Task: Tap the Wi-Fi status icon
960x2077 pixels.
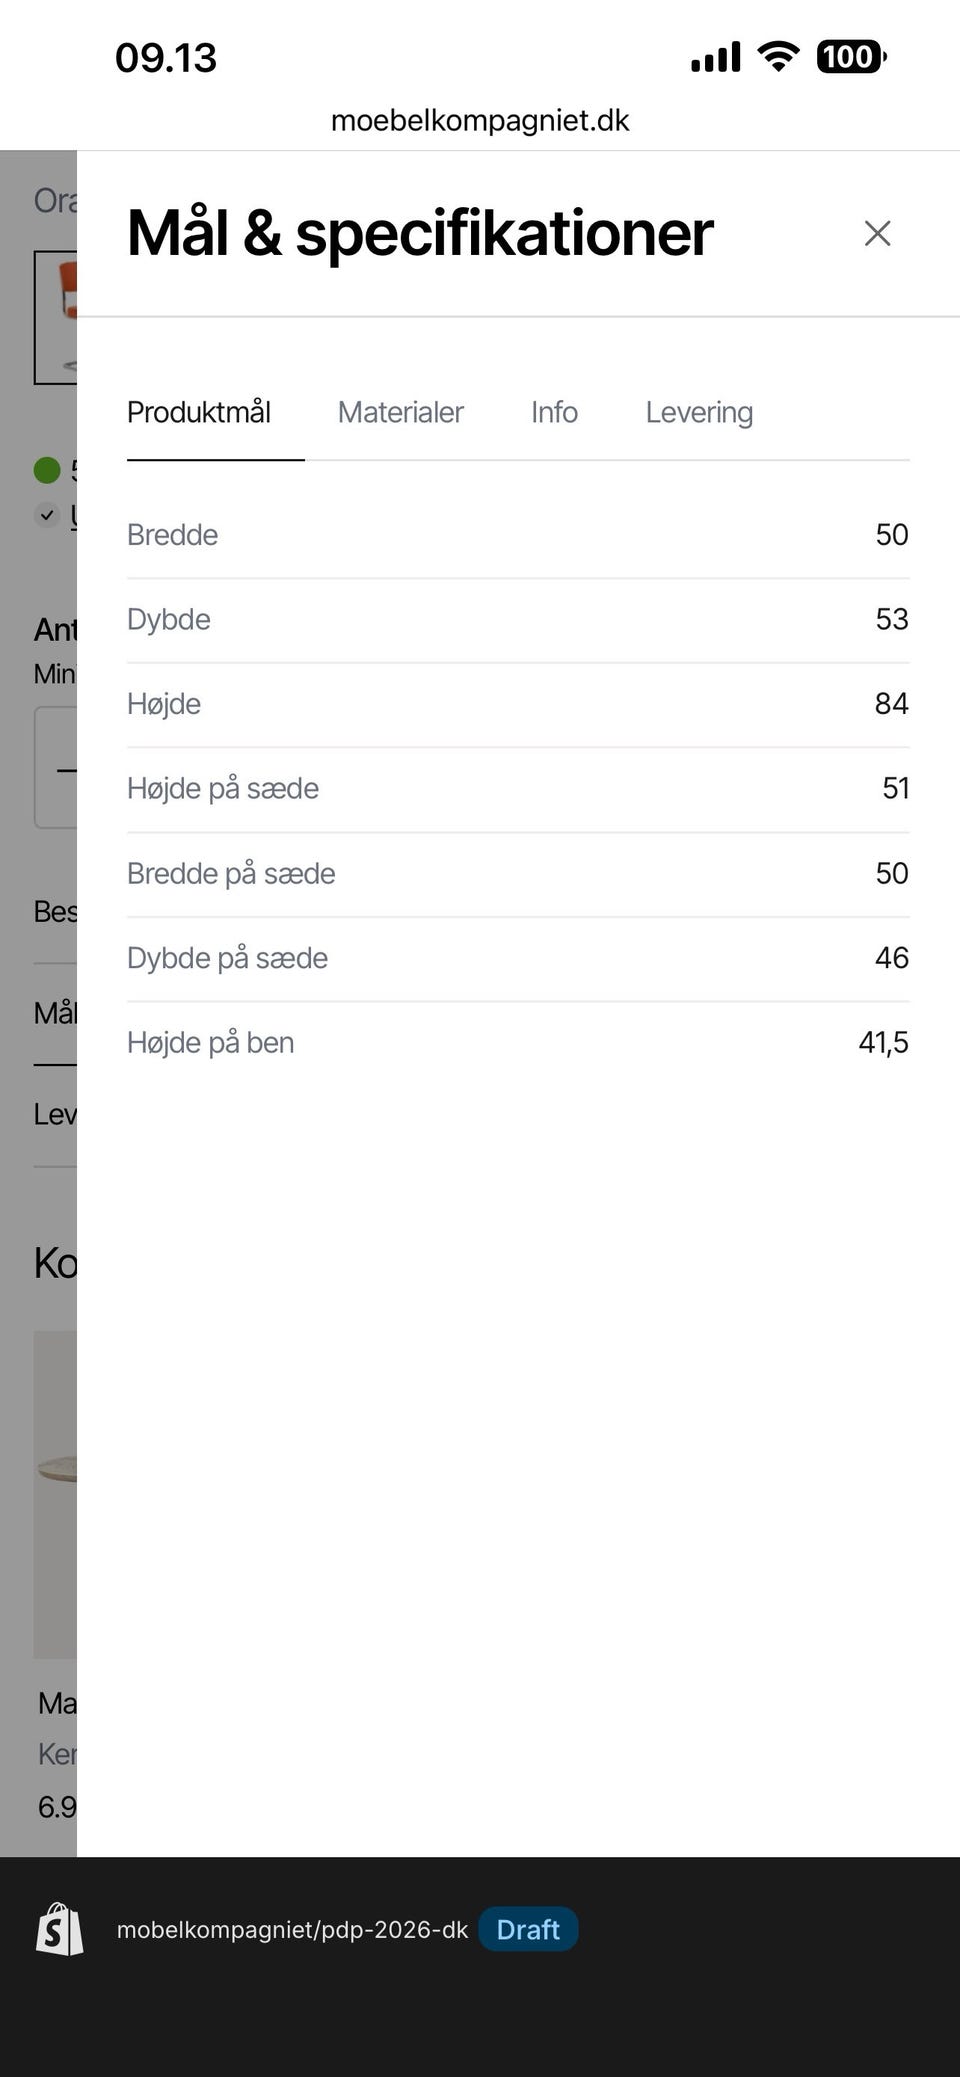Action: tap(778, 57)
